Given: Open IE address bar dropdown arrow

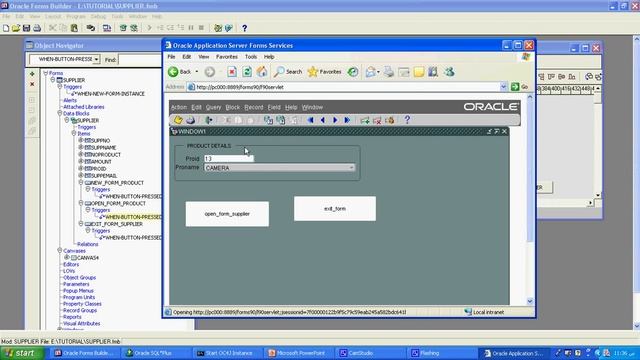Looking at the screenshot, I should point(503,87).
